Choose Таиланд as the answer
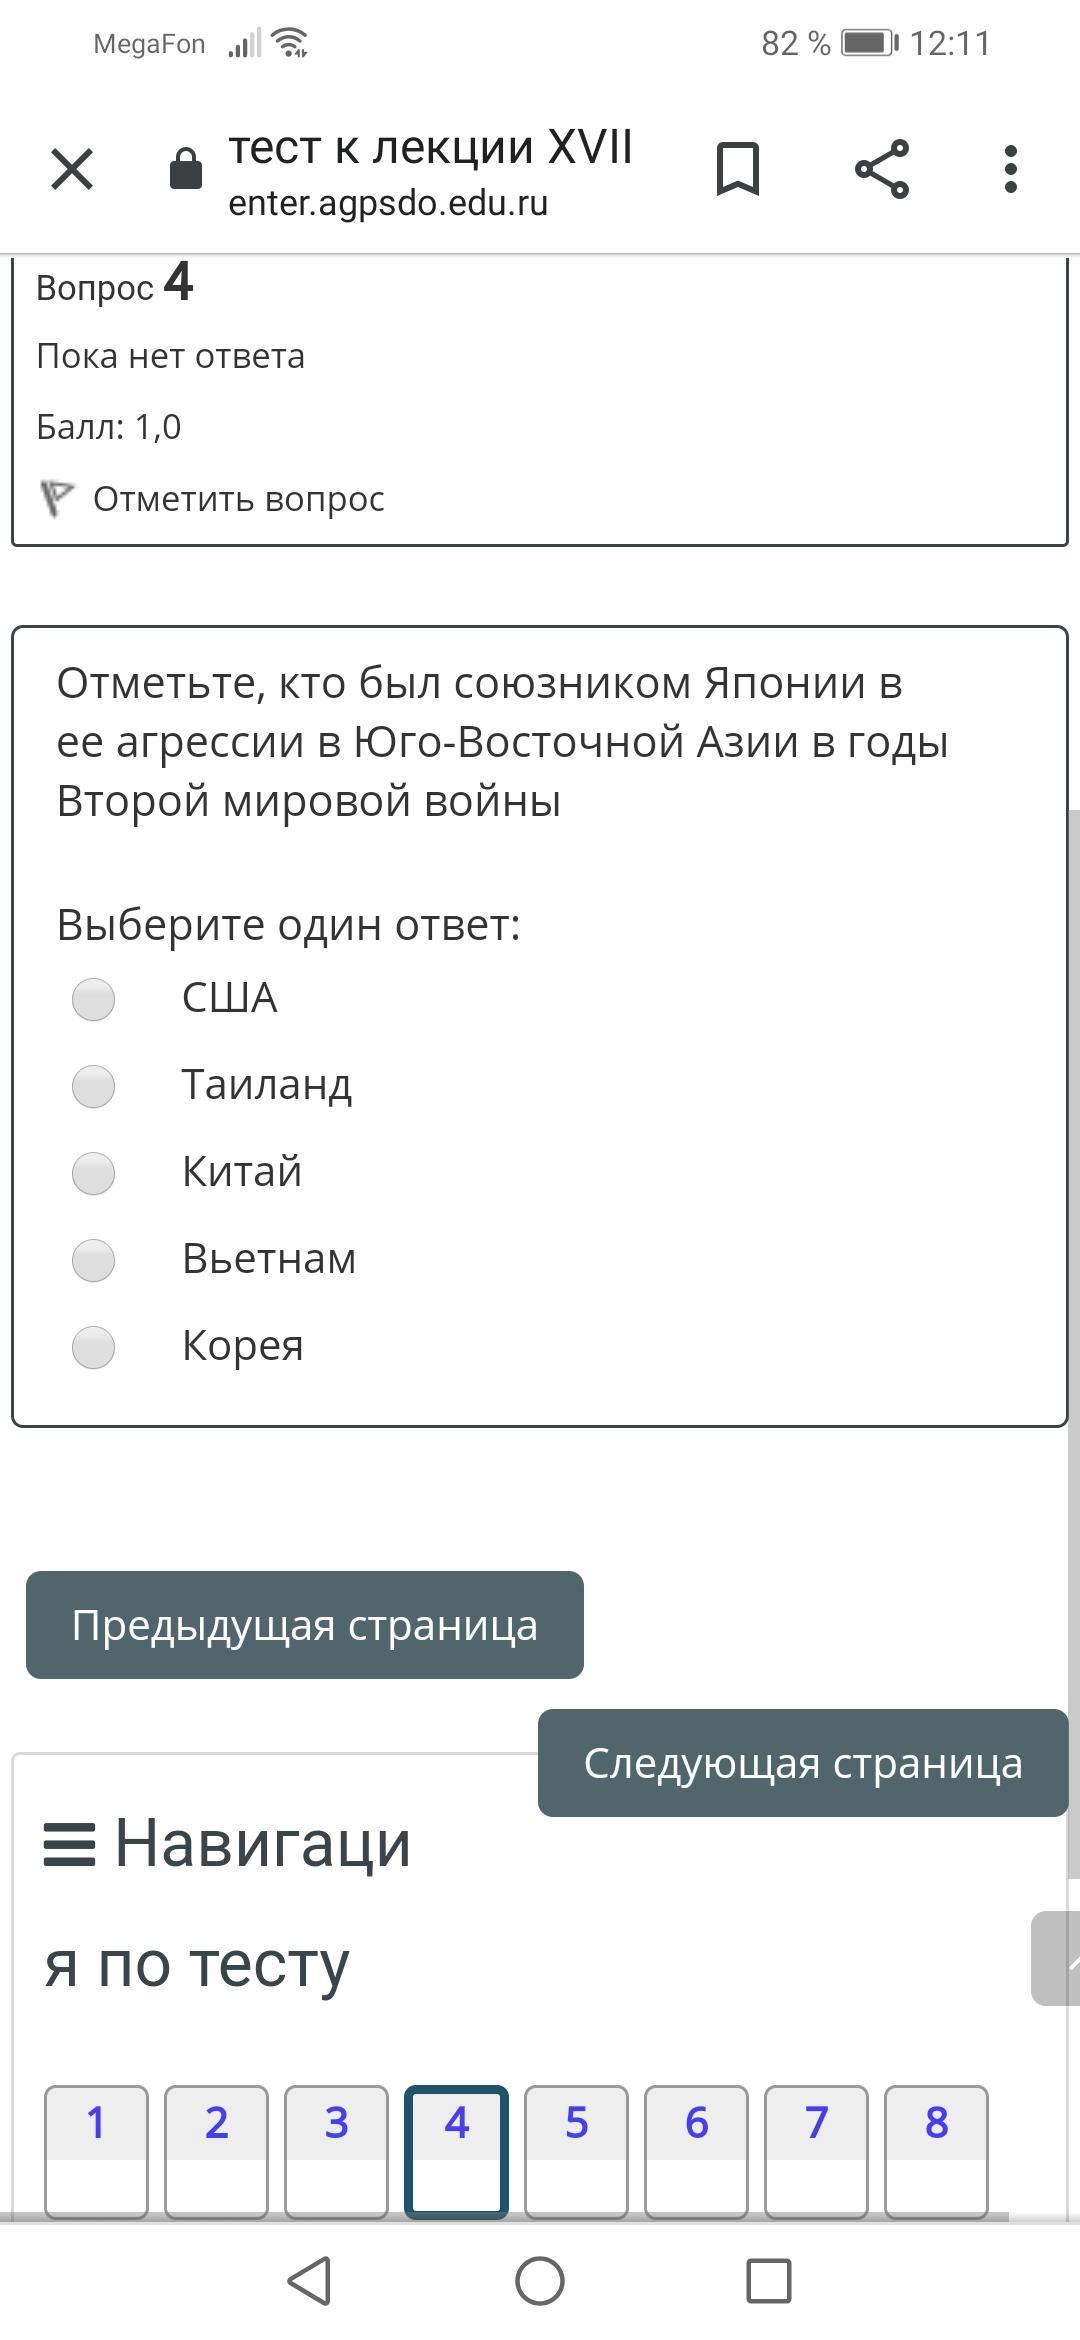This screenshot has width=1080, height=2340. click(x=94, y=1086)
